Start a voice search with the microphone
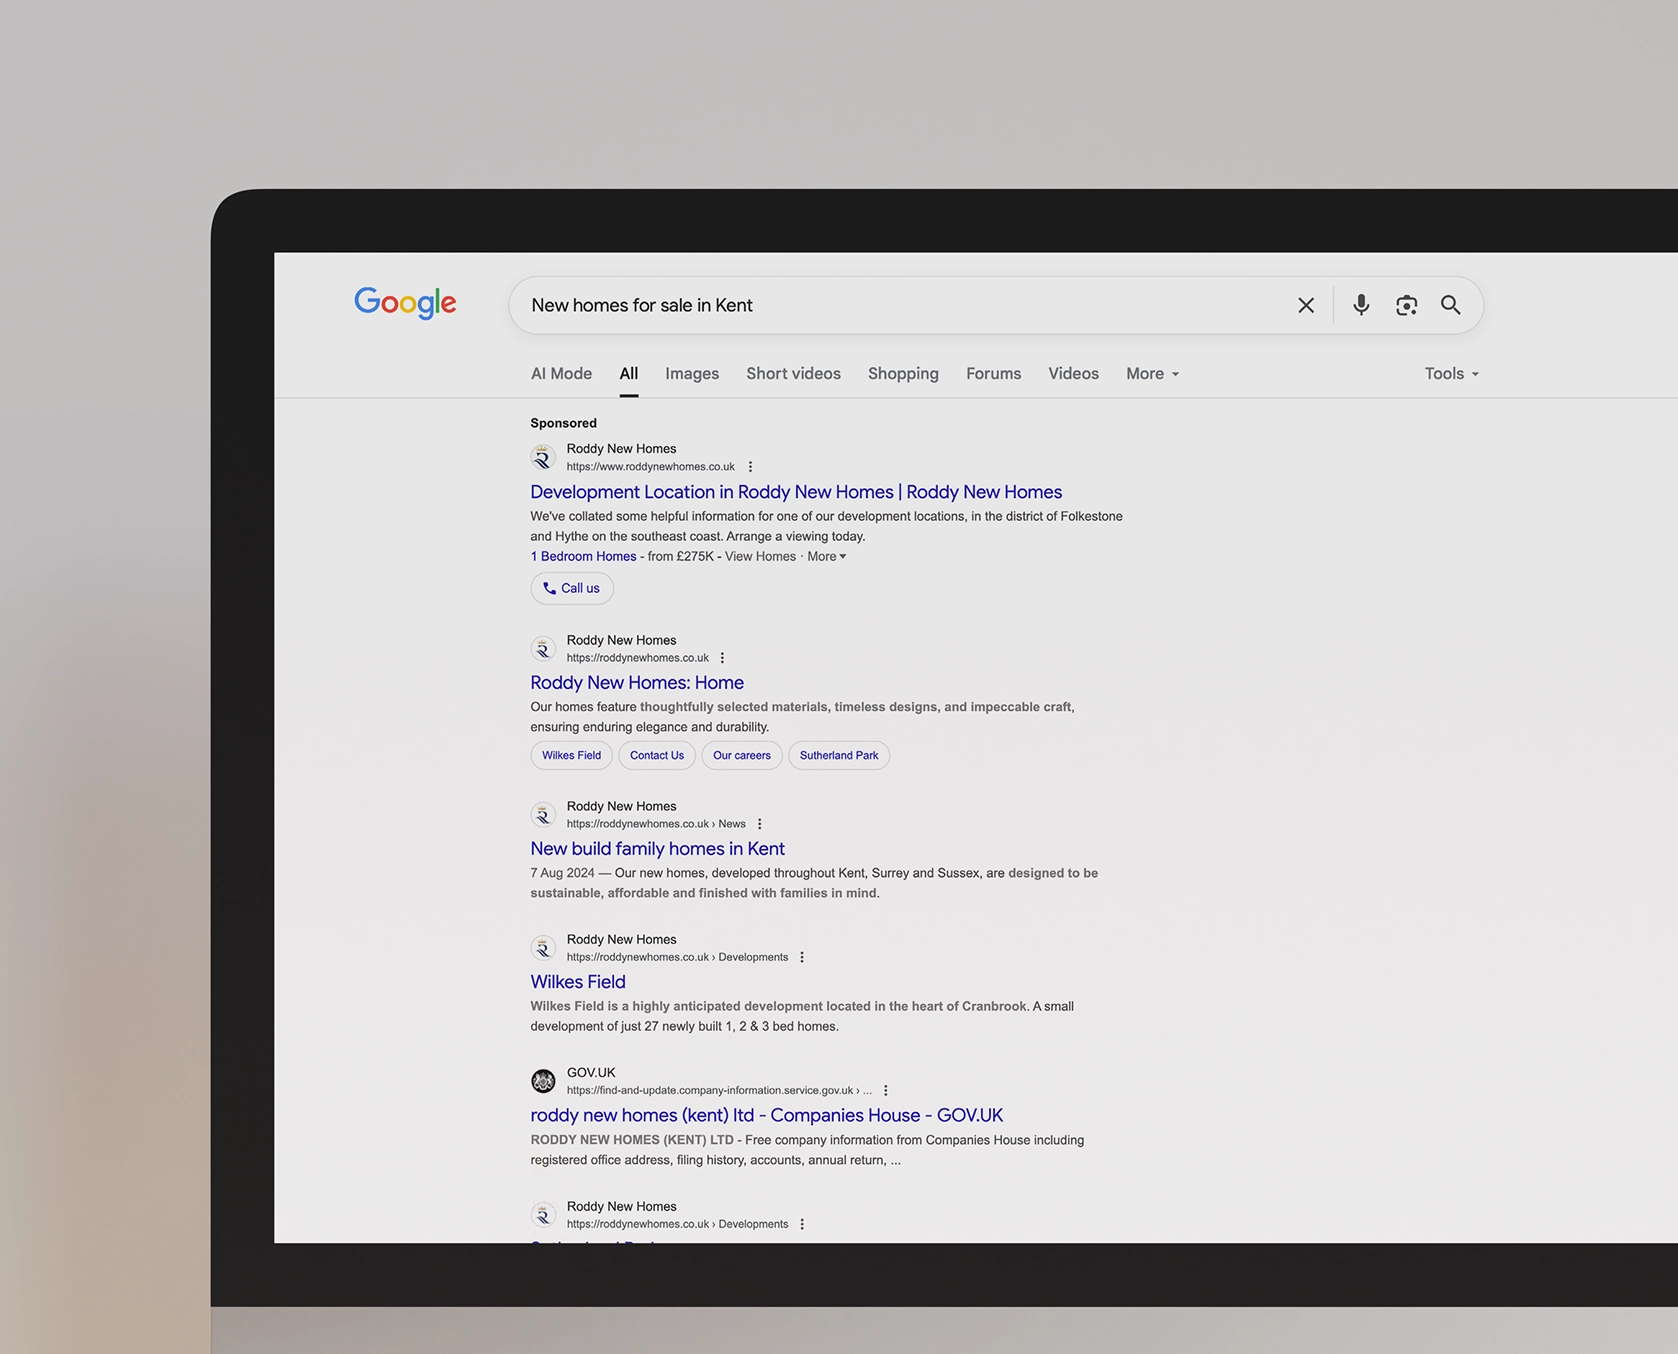 coord(1360,305)
